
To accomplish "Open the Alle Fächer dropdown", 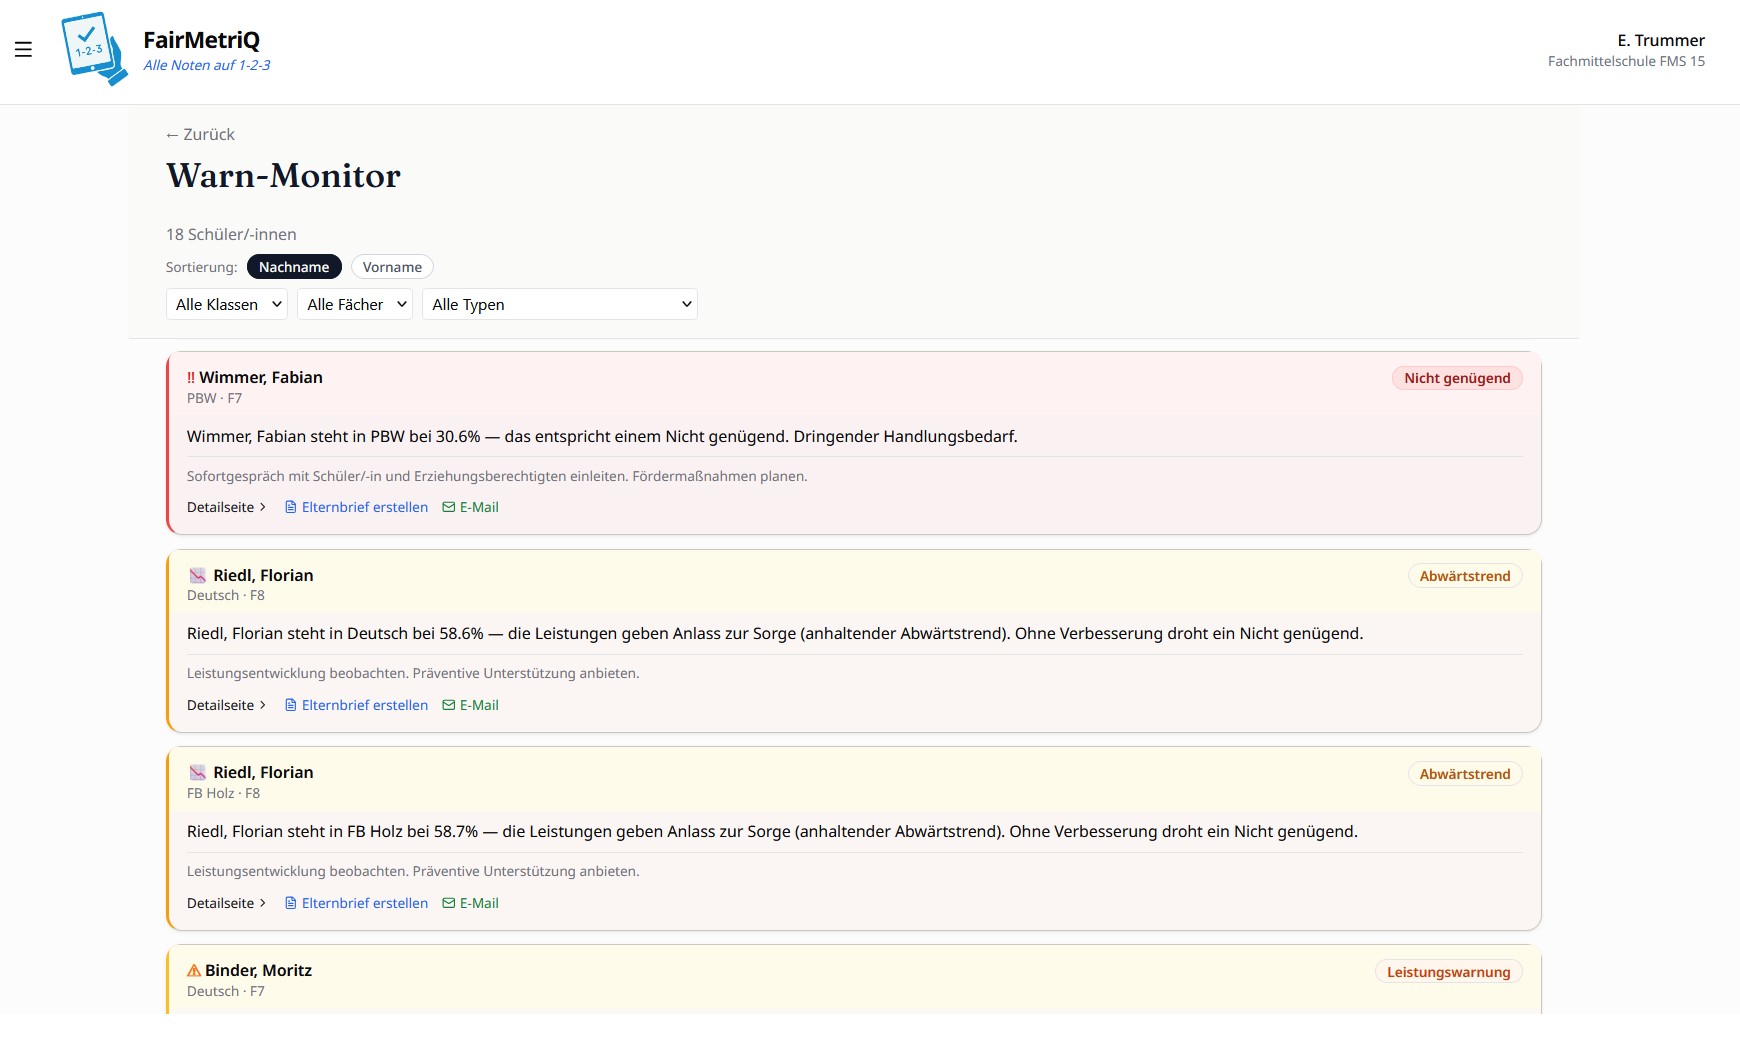I will click(x=355, y=304).
